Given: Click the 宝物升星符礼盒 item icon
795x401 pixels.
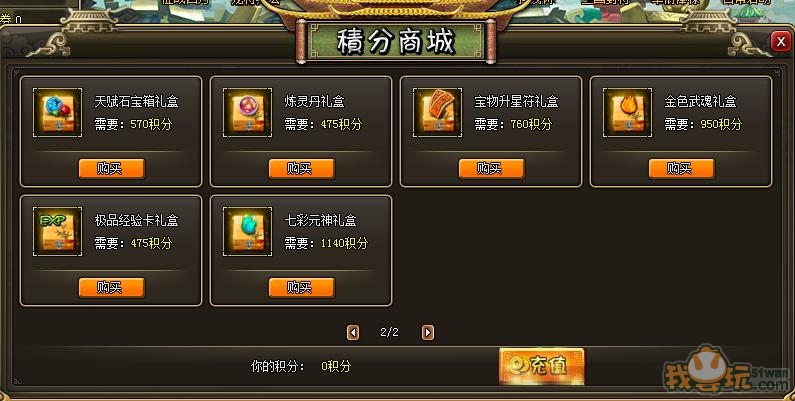Looking at the screenshot, I should click(438, 113).
